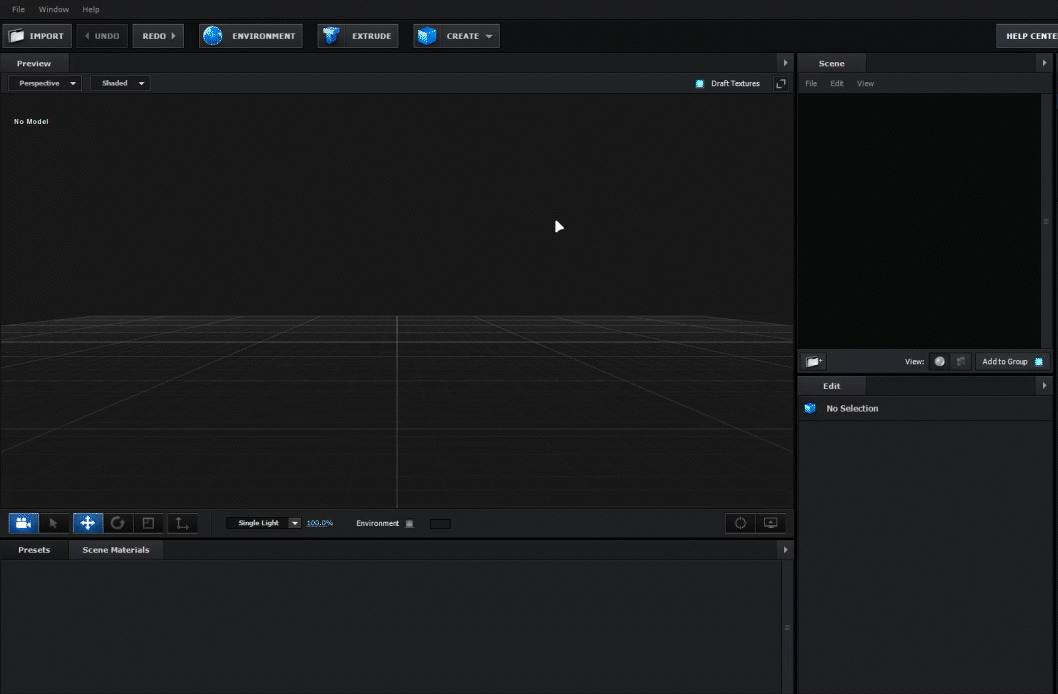Click the new group folder icon

814,362
